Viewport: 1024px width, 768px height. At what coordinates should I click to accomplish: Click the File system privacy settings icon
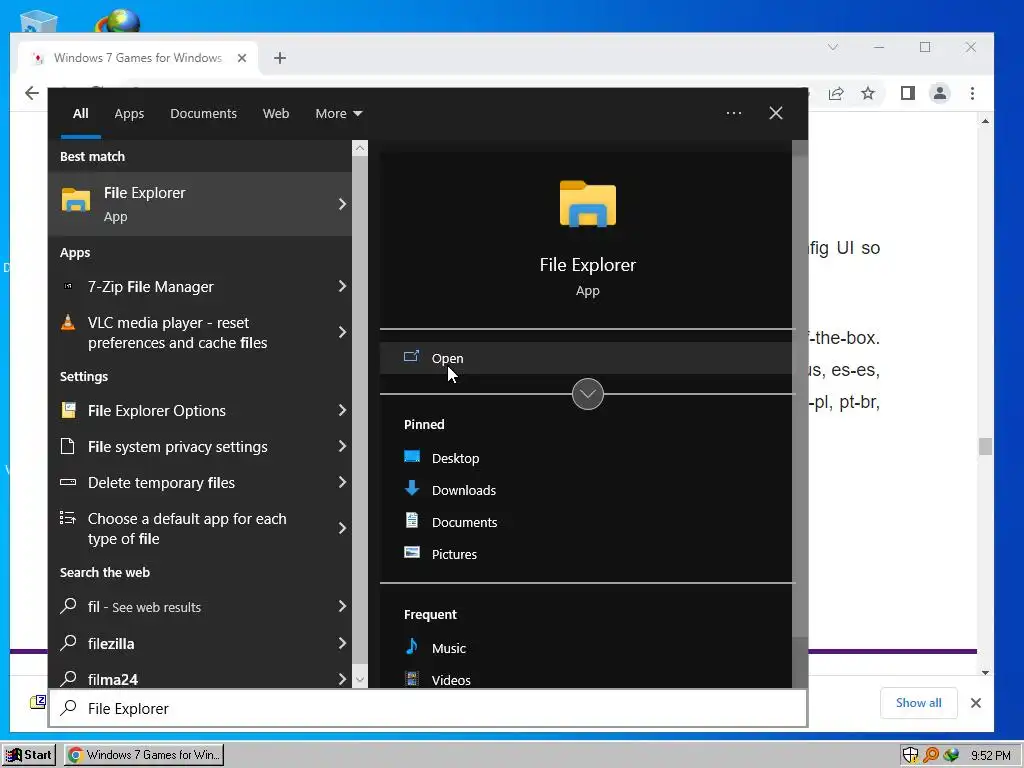(x=68, y=446)
